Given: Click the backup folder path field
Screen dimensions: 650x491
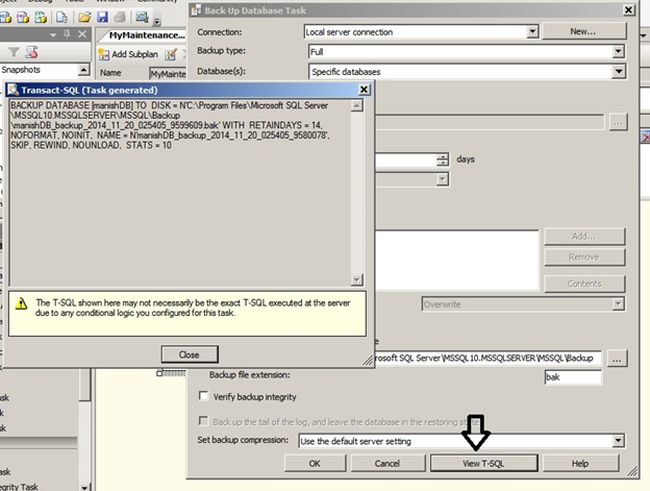Looking at the screenshot, I should (x=488, y=358).
